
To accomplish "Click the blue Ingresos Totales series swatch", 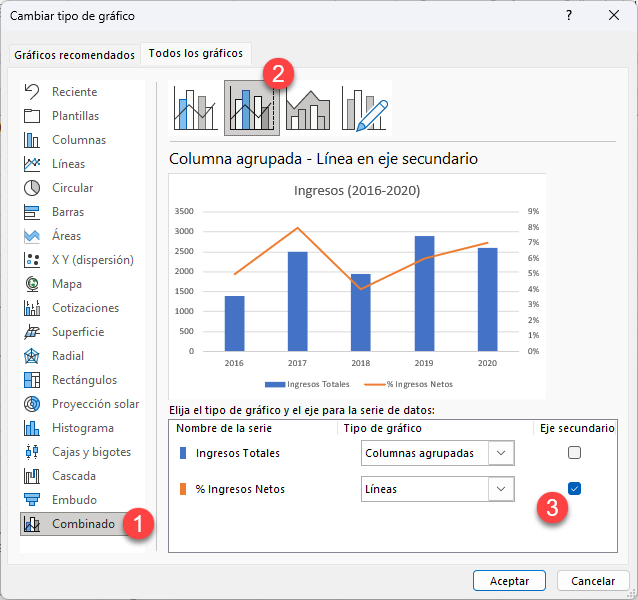I will [183, 453].
